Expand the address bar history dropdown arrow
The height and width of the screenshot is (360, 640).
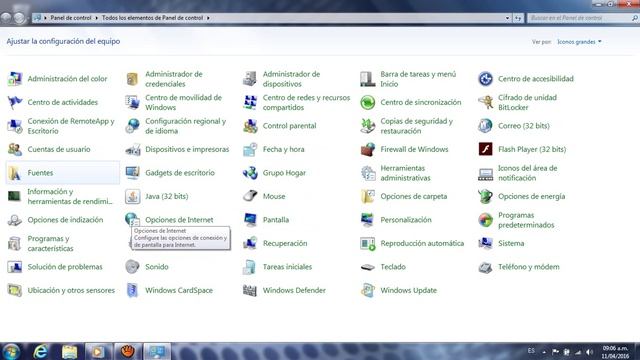(x=507, y=18)
